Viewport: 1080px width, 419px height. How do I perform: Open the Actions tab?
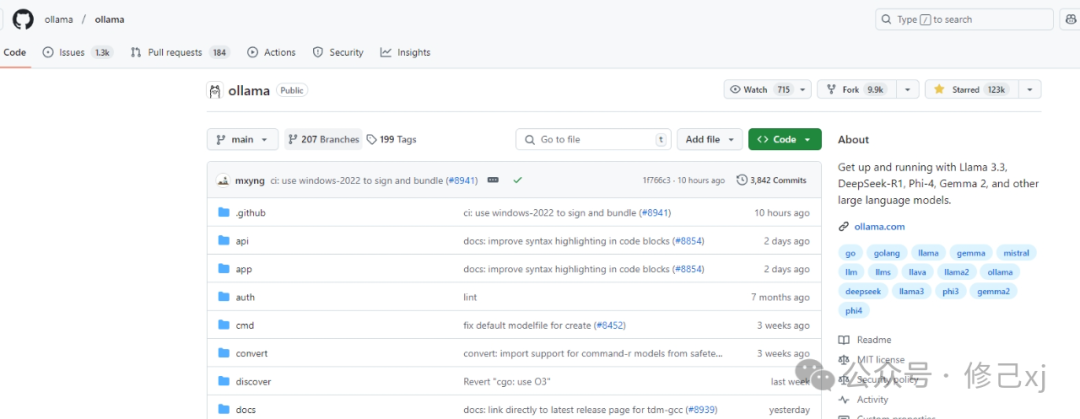coord(271,52)
